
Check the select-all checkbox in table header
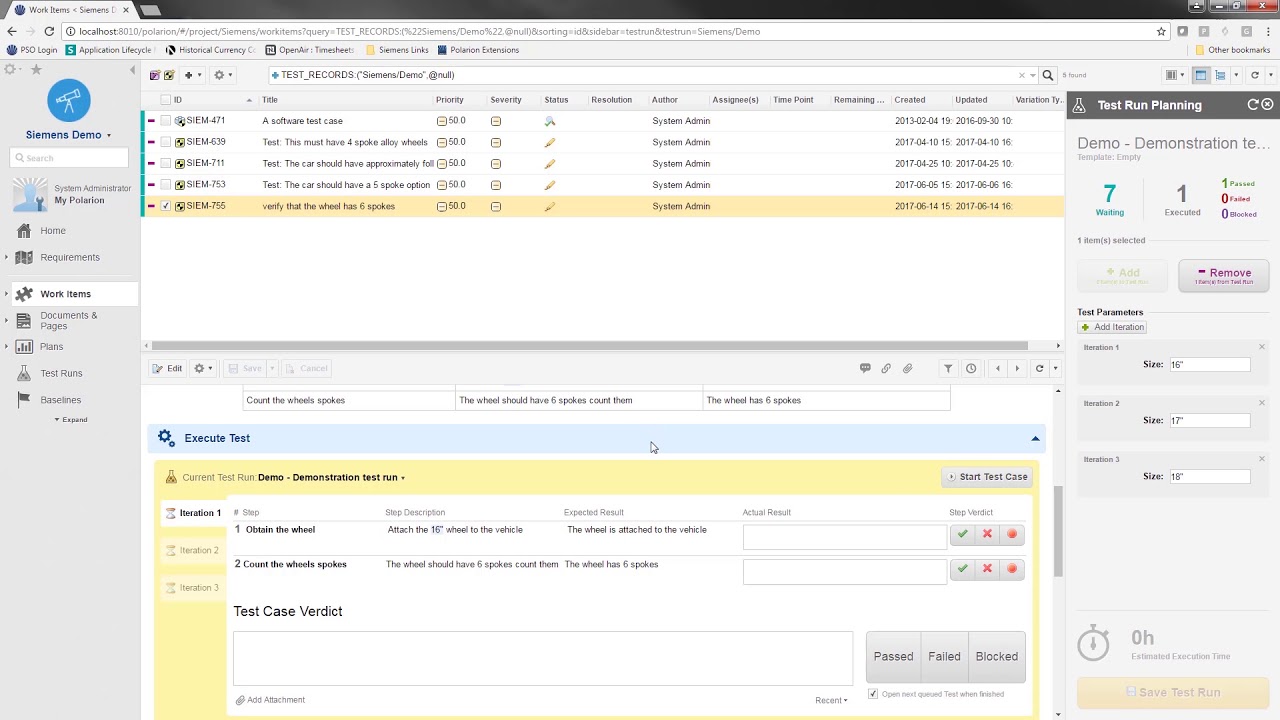166,100
